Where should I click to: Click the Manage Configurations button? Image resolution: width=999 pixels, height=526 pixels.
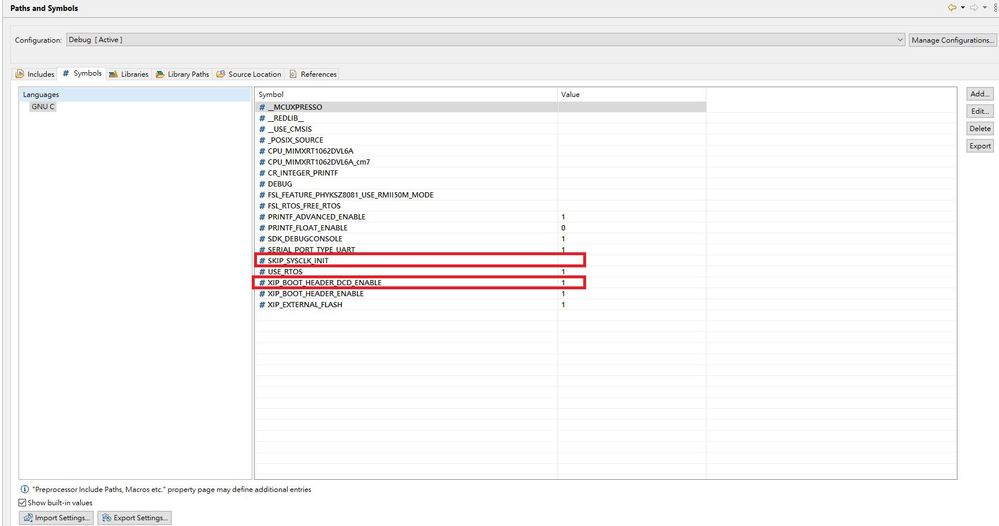point(952,39)
